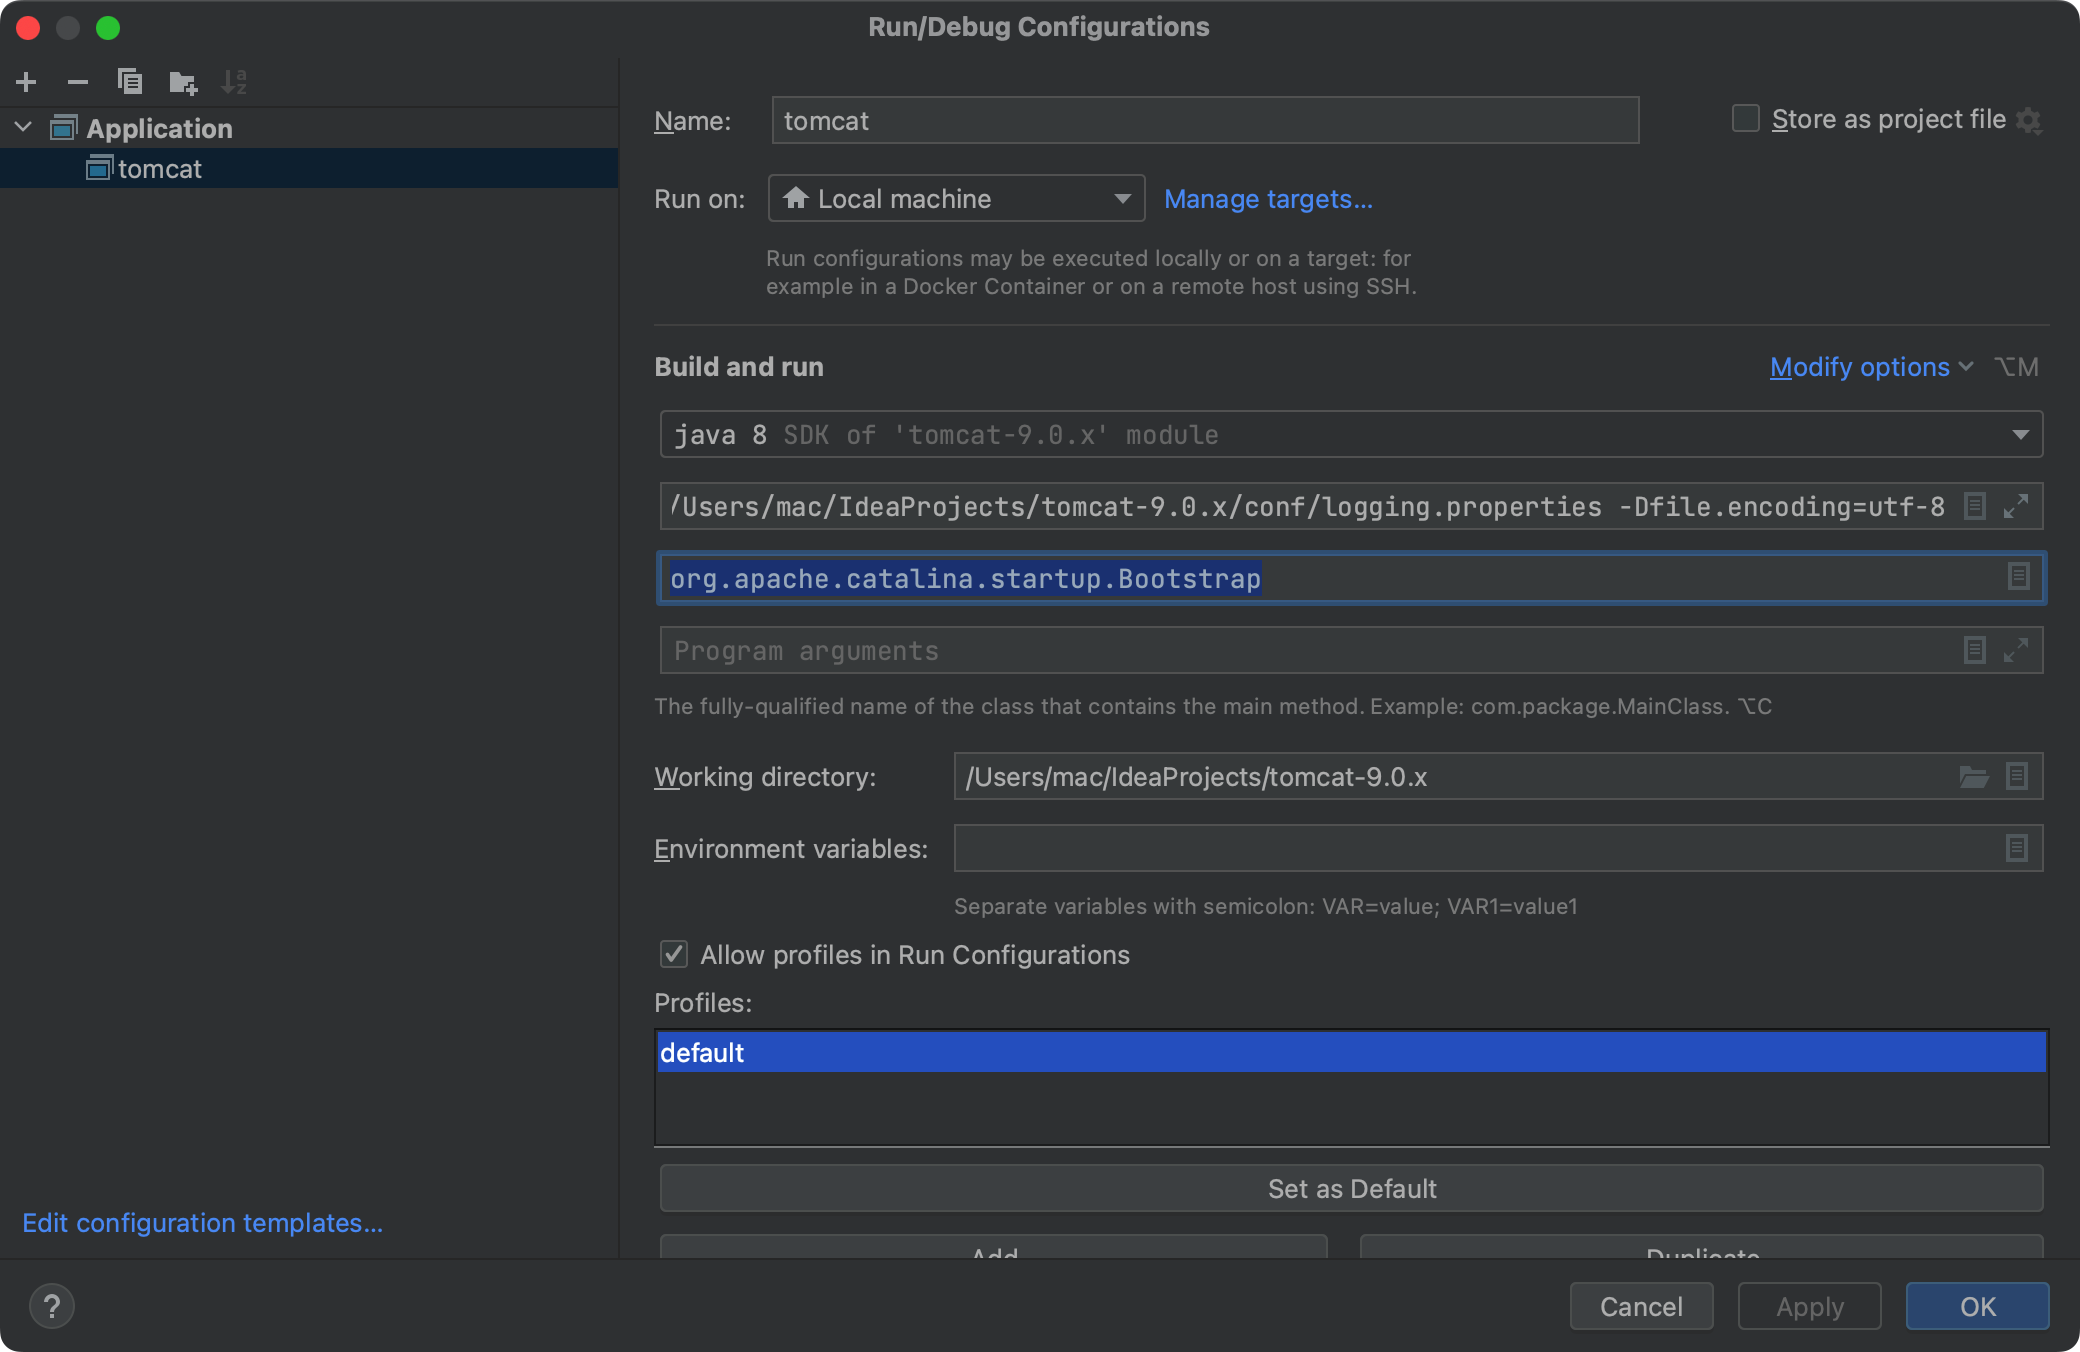Open the Run on Local machine dropdown
Screen dimensions: 2080x1352
click(x=955, y=199)
